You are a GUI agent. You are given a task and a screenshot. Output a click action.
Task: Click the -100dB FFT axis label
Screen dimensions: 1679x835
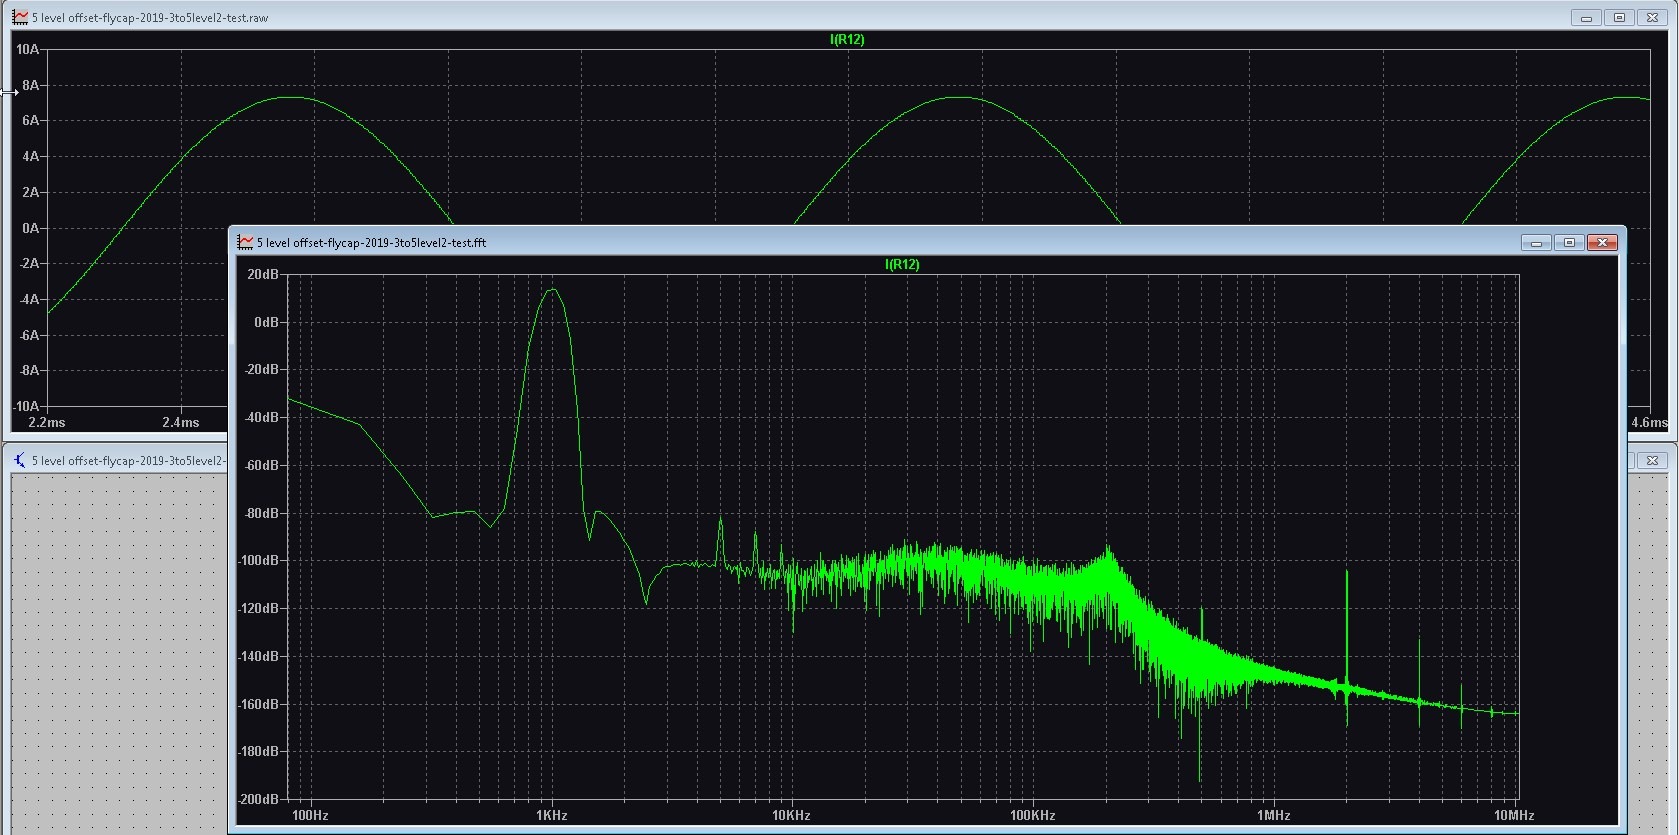coord(258,560)
